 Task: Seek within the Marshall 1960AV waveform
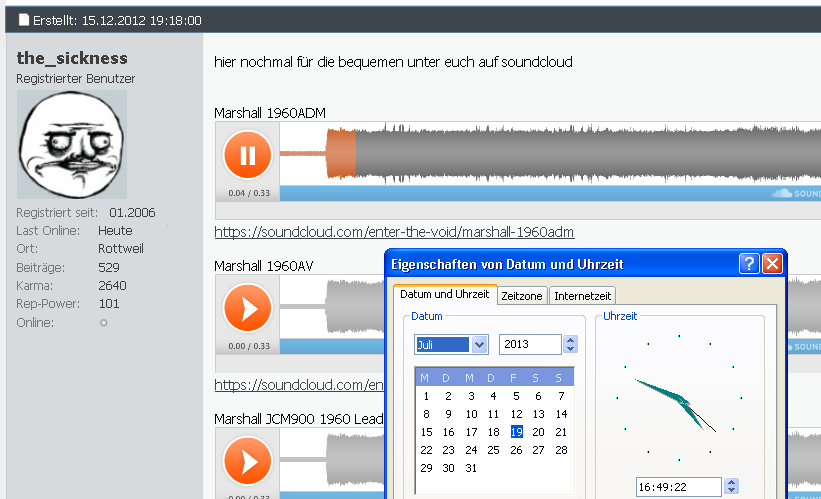(332, 307)
